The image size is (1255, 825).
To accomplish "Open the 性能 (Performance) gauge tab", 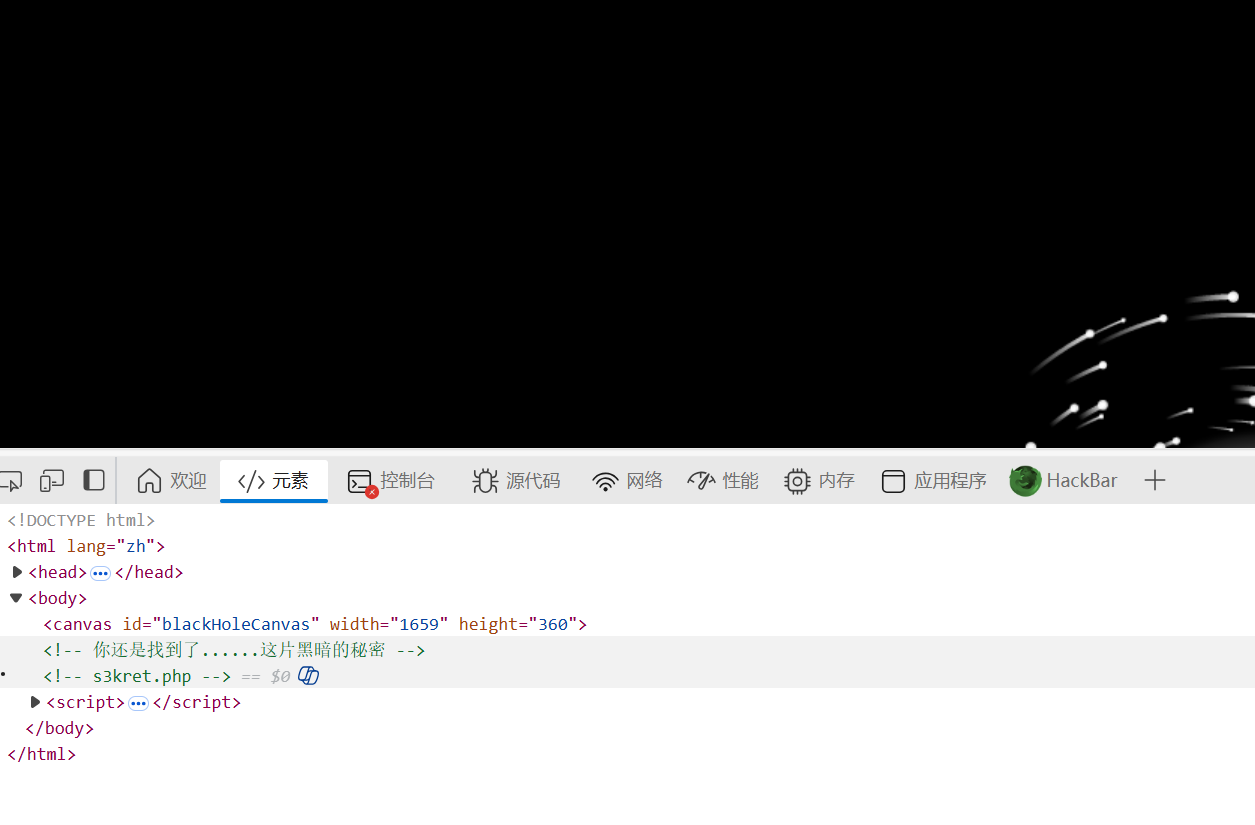I will click(x=723, y=481).
